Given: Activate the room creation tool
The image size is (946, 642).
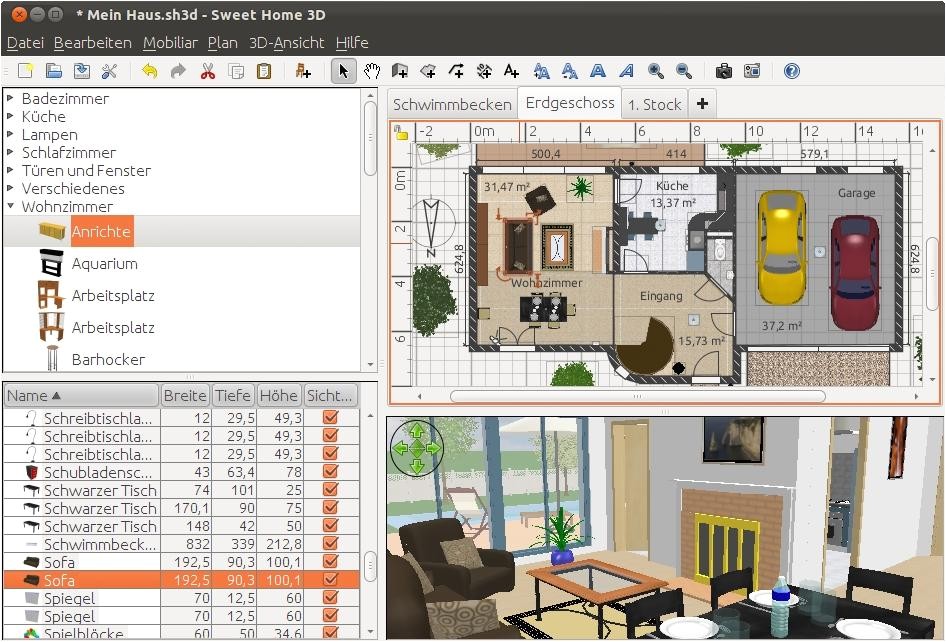Looking at the screenshot, I should 428,71.
